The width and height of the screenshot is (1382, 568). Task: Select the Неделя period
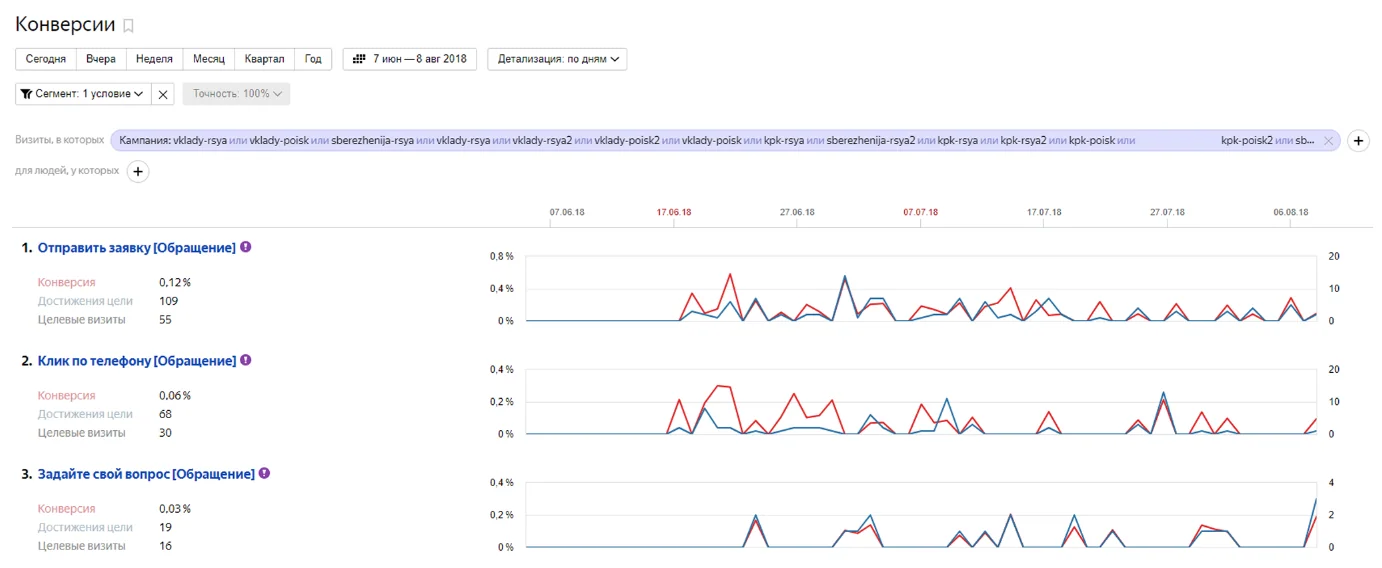pyautogui.click(x=154, y=59)
